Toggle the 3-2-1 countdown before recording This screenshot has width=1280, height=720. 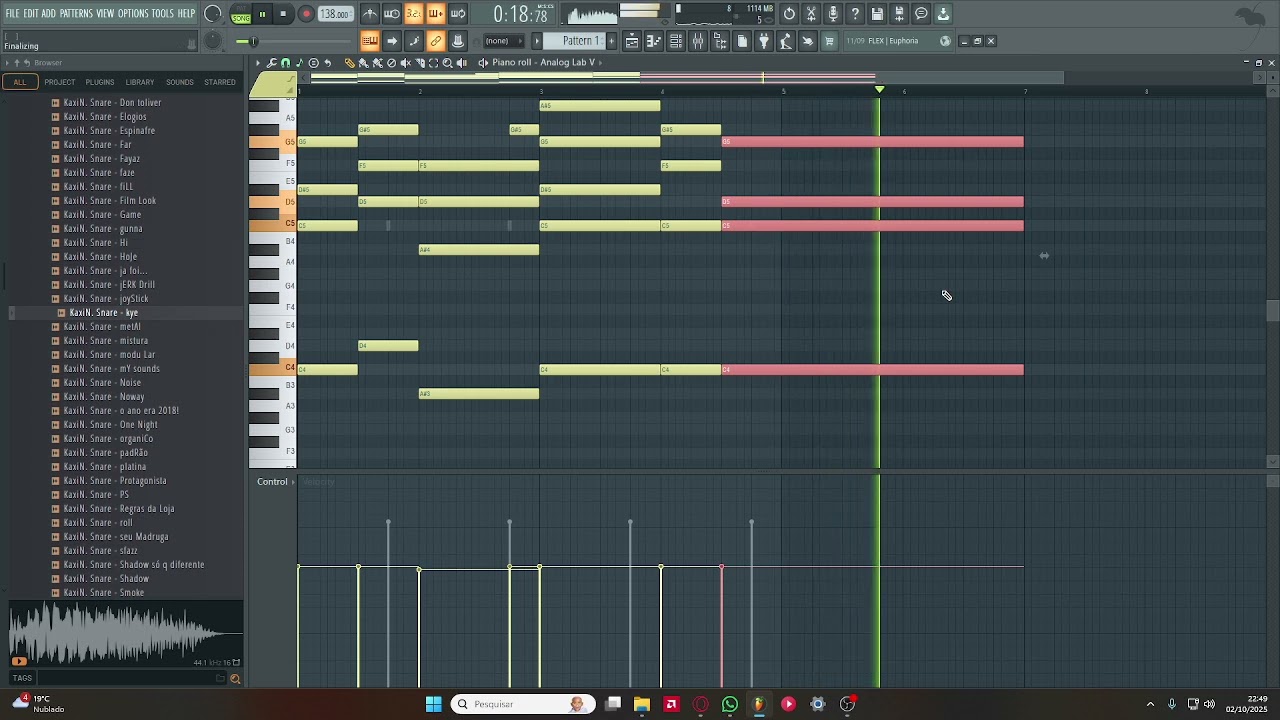coord(413,14)
